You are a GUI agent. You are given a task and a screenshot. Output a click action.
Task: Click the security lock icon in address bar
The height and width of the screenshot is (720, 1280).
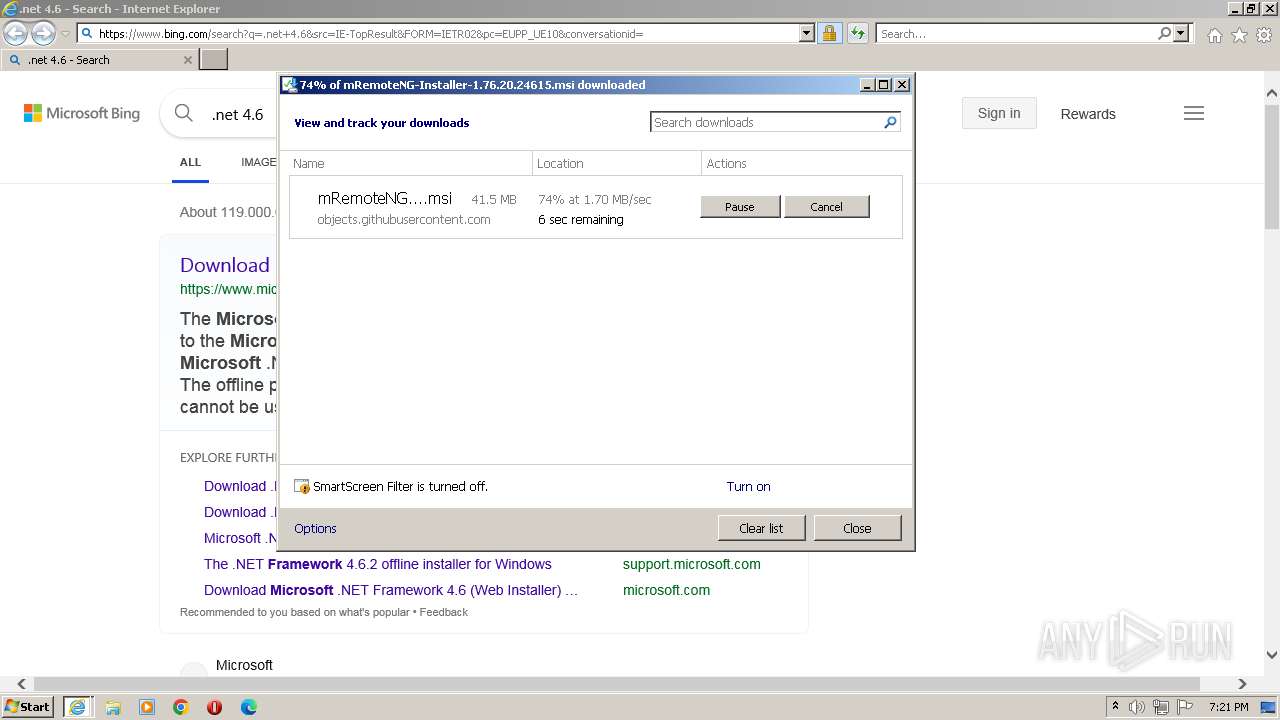pyautogui.click(x=829, y=33)
